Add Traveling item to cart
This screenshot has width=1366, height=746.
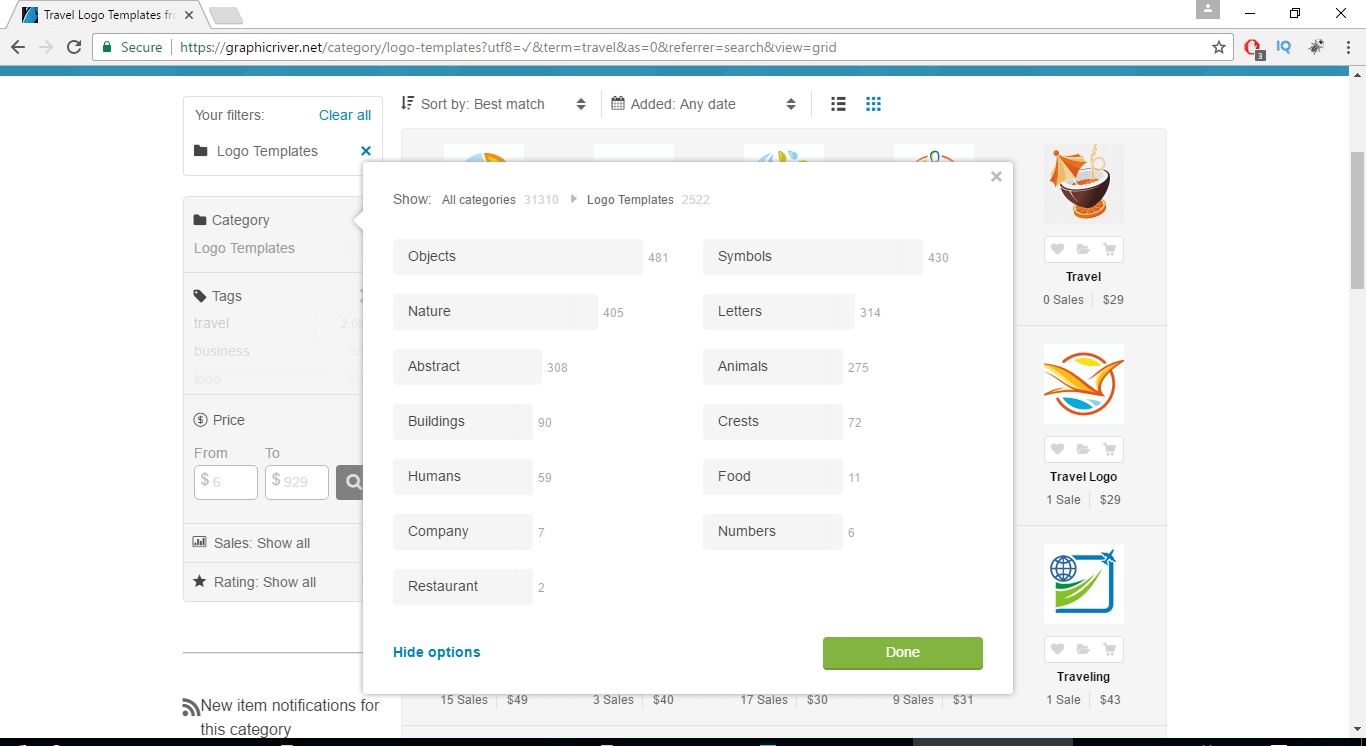[x=1110, y=650]
